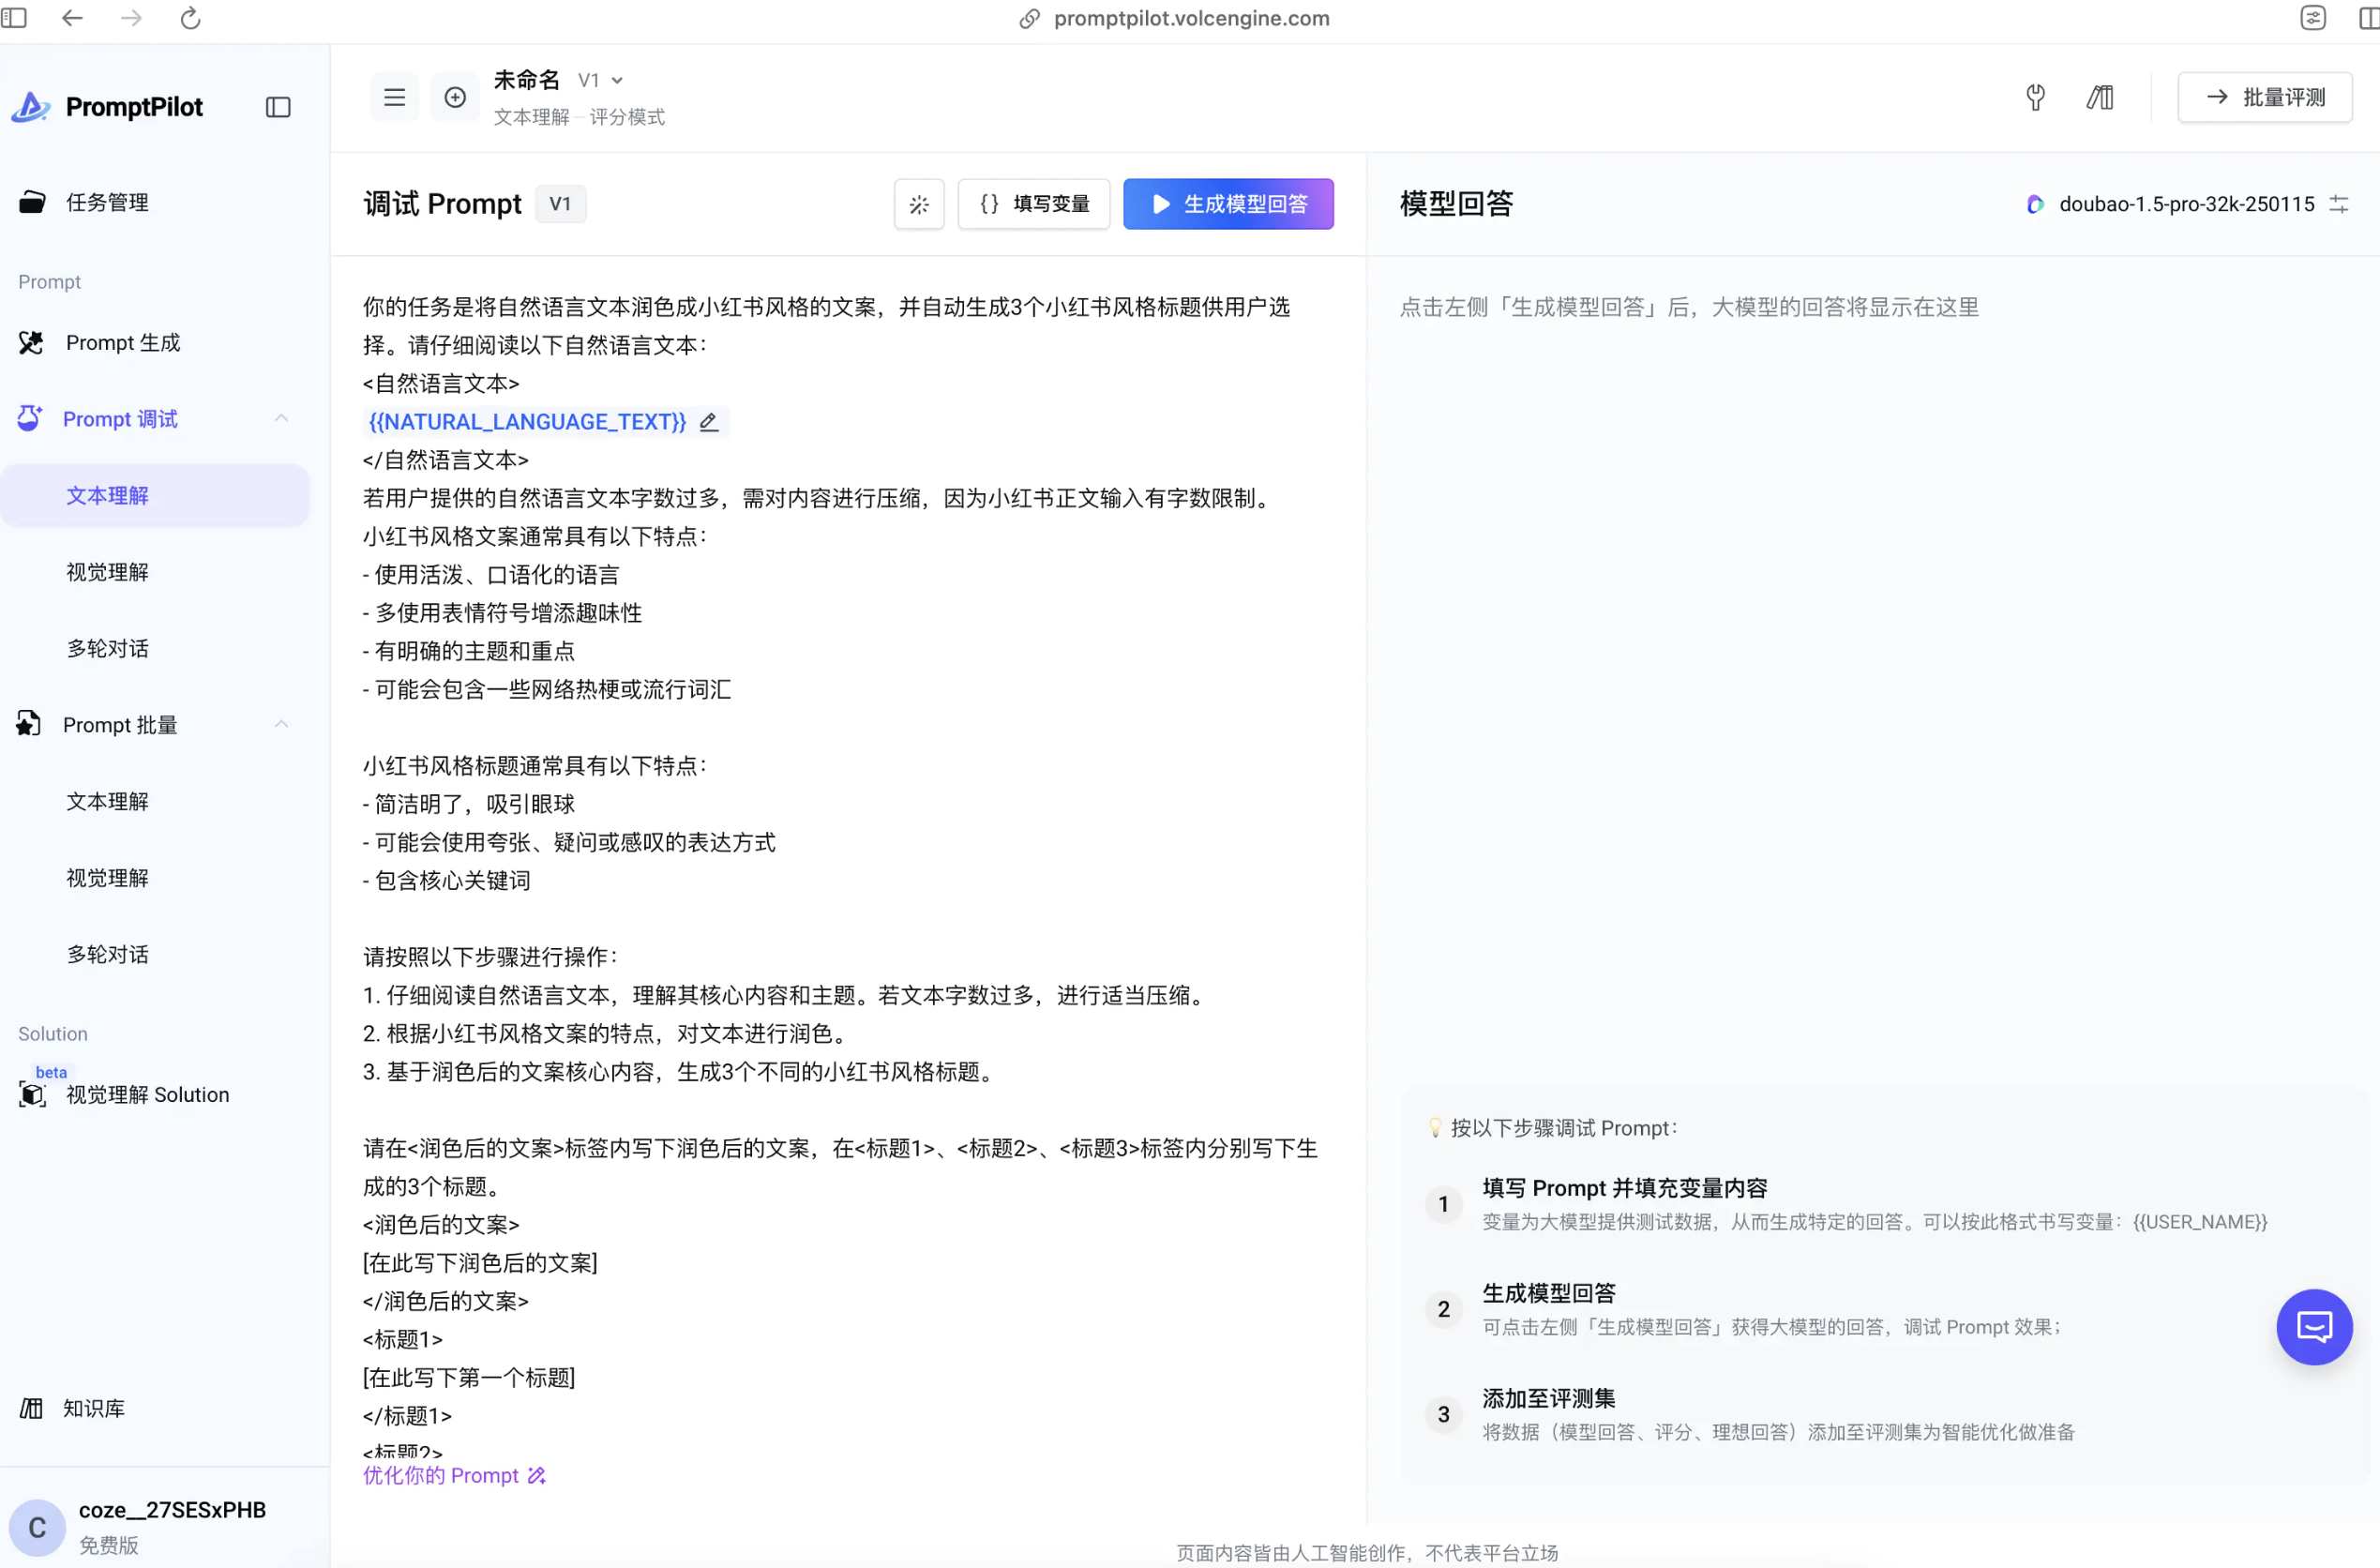Edit the NATURAL_LANGUAGE_TEXT variable pencil icon

coord(709,422)
